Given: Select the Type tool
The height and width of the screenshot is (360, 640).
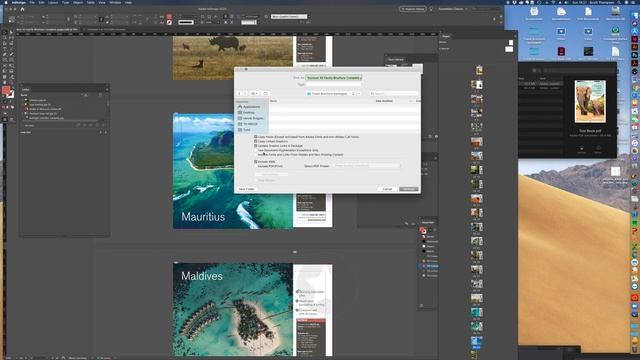Looking at the screenshot, I should pyautogui.click(x=5, y=49).
